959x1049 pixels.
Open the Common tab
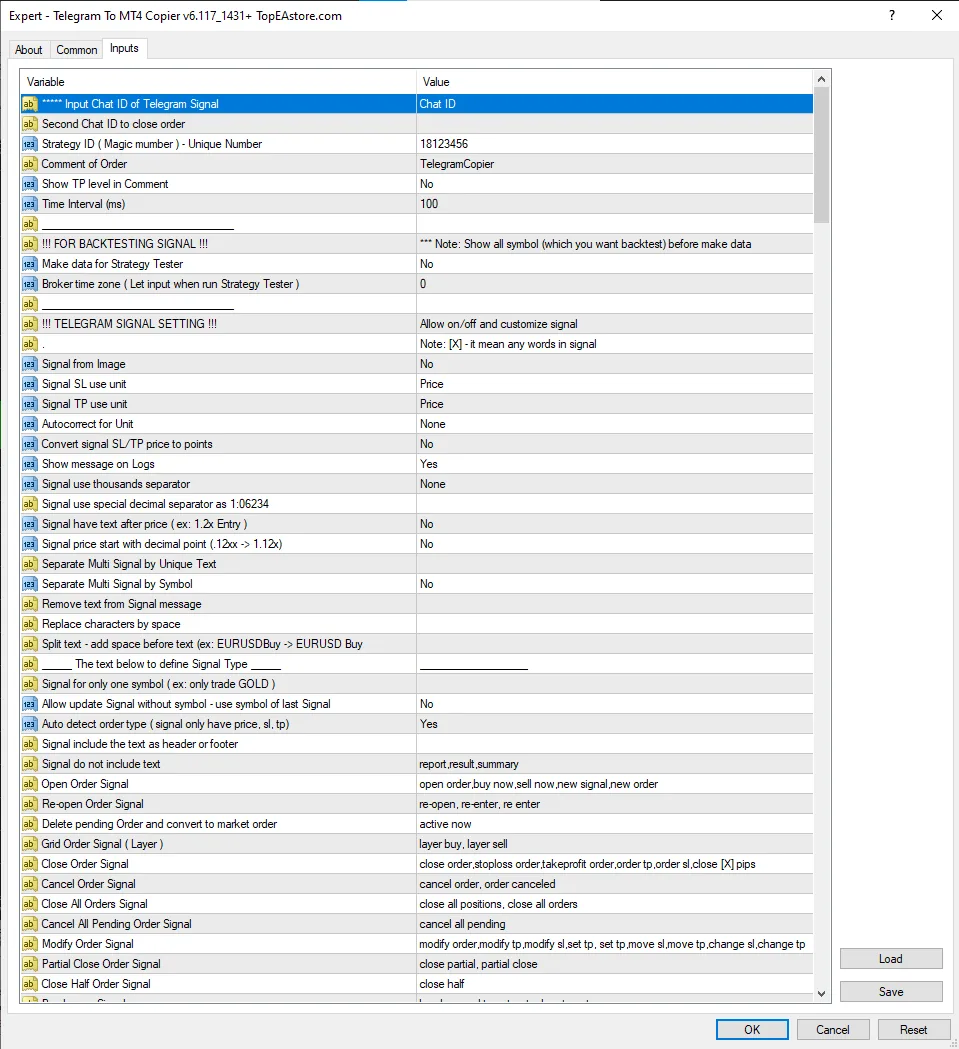[x=76, y=50]
